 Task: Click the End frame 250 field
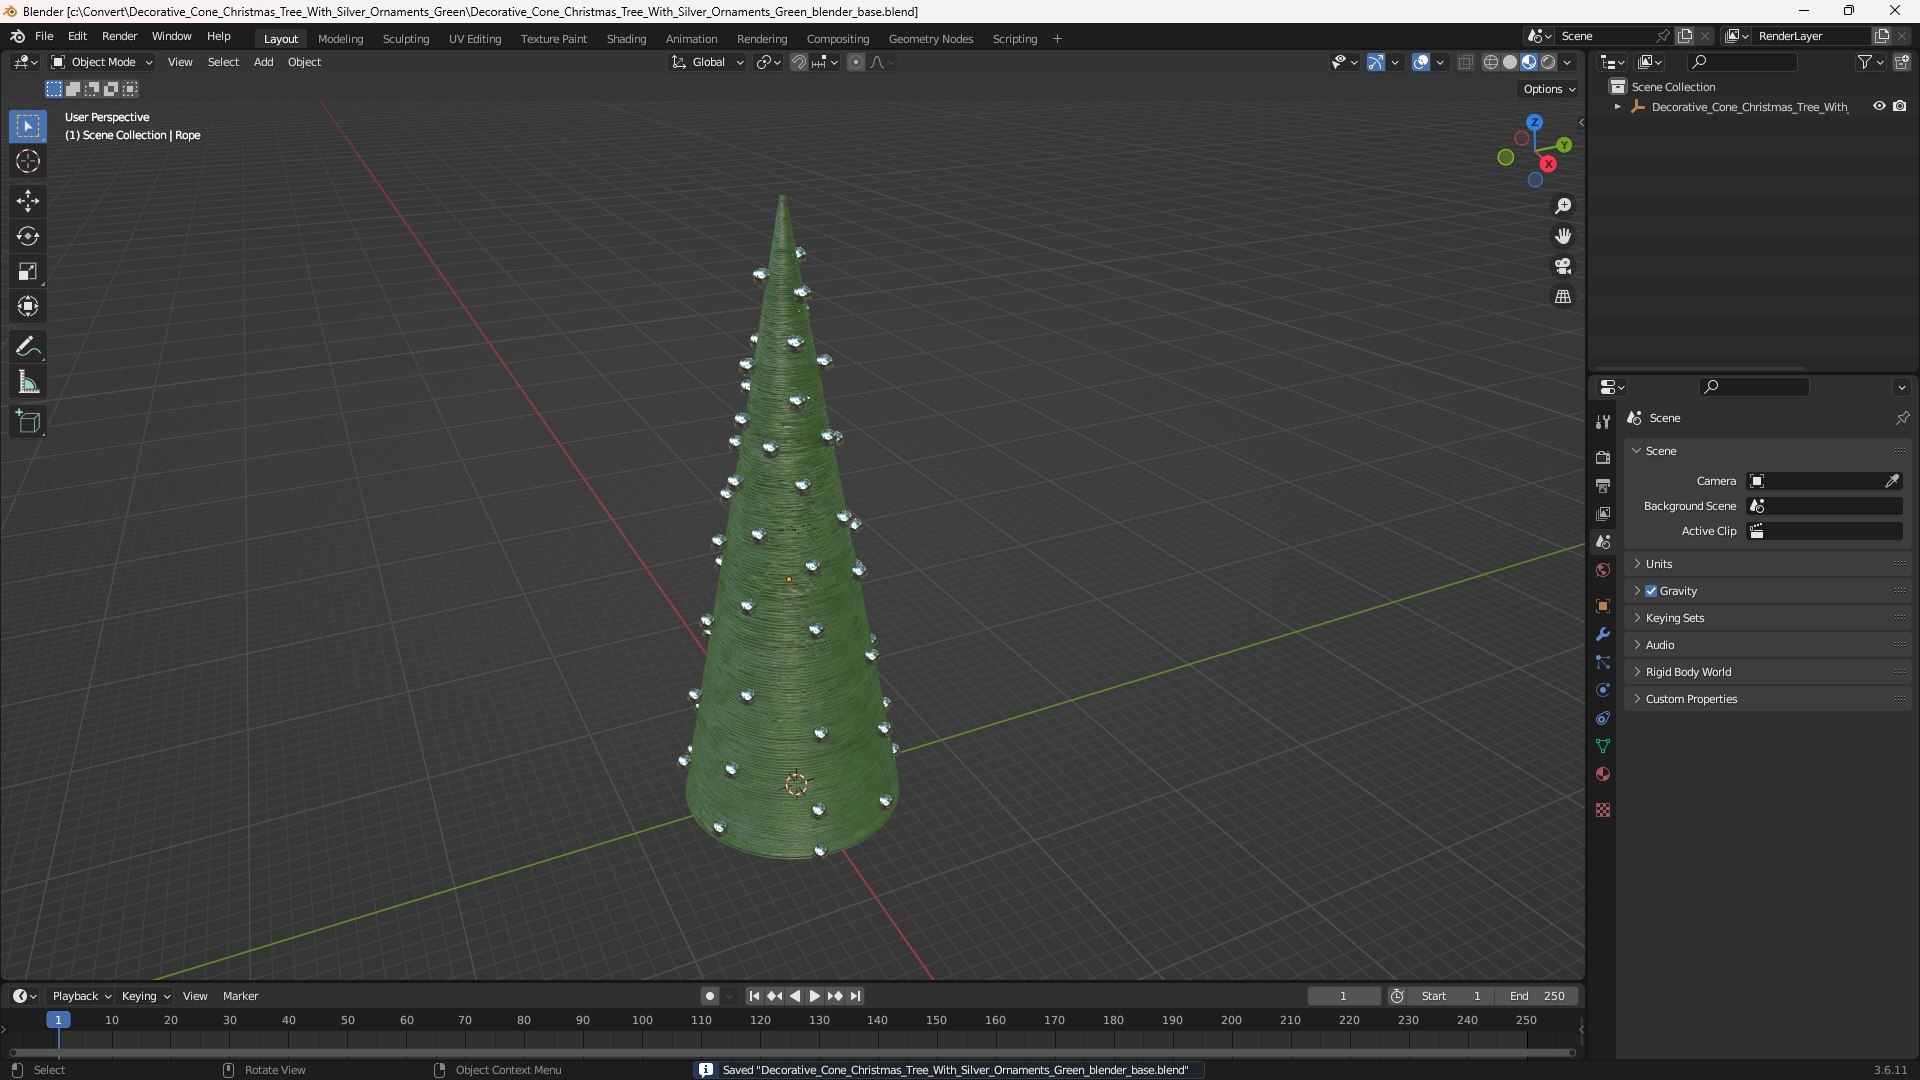click(1537, 996)
